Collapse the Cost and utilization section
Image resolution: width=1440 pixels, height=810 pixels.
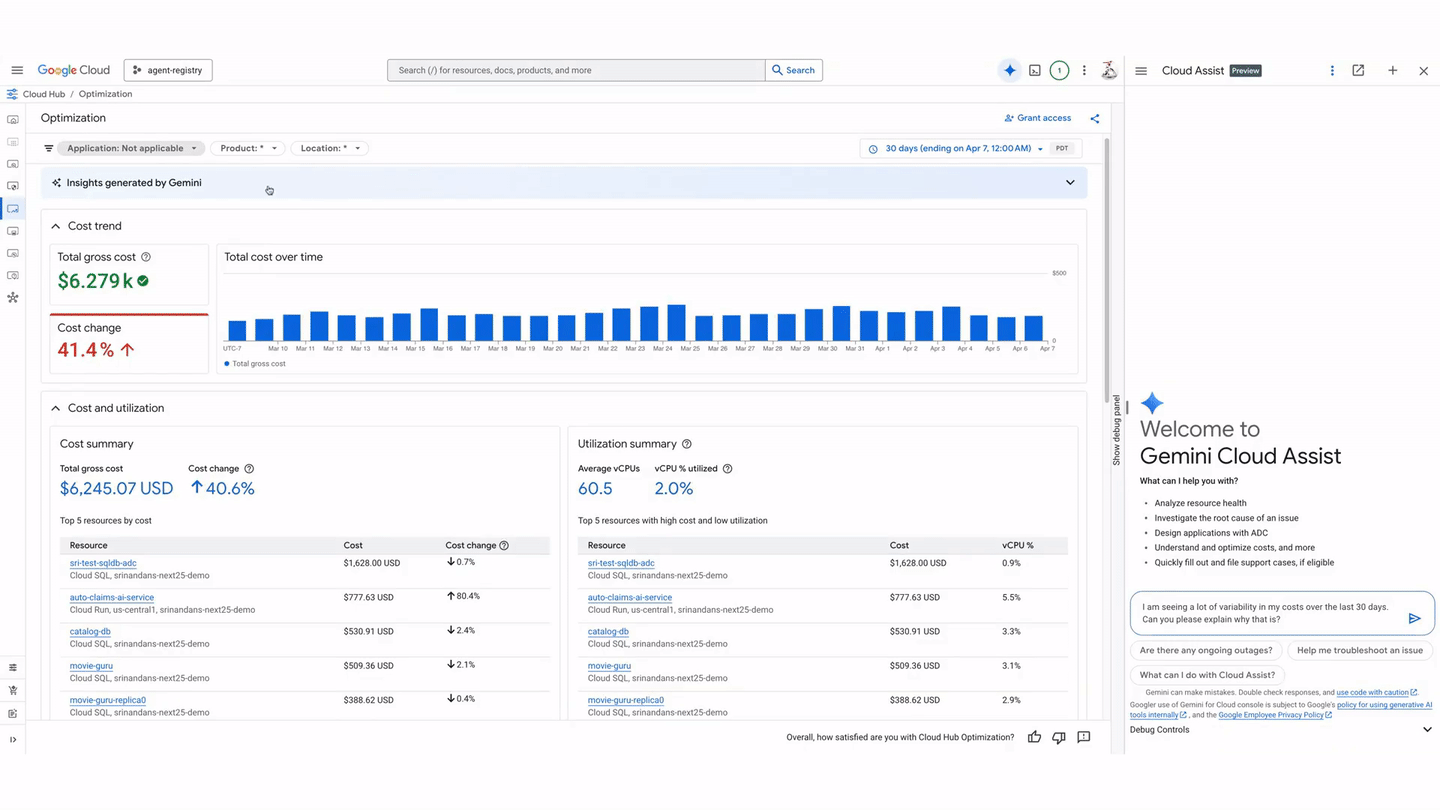(x=55, y=408)
